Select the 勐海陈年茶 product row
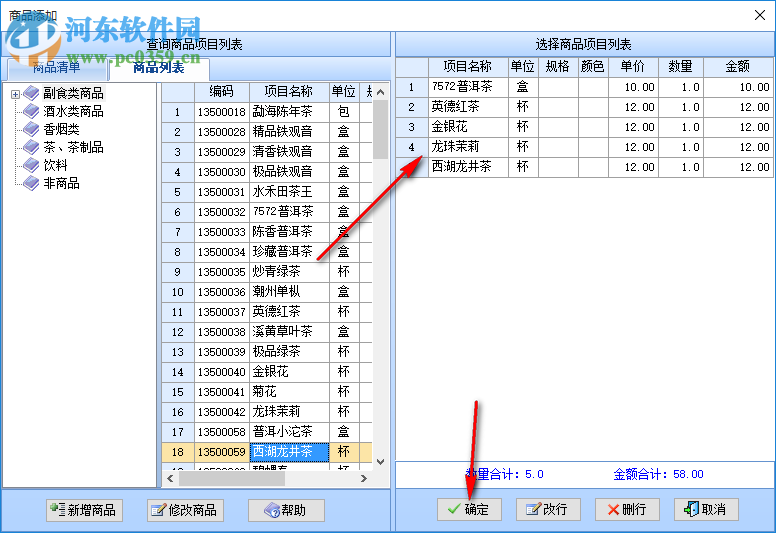The image size is (776, 533). point(267,112)
